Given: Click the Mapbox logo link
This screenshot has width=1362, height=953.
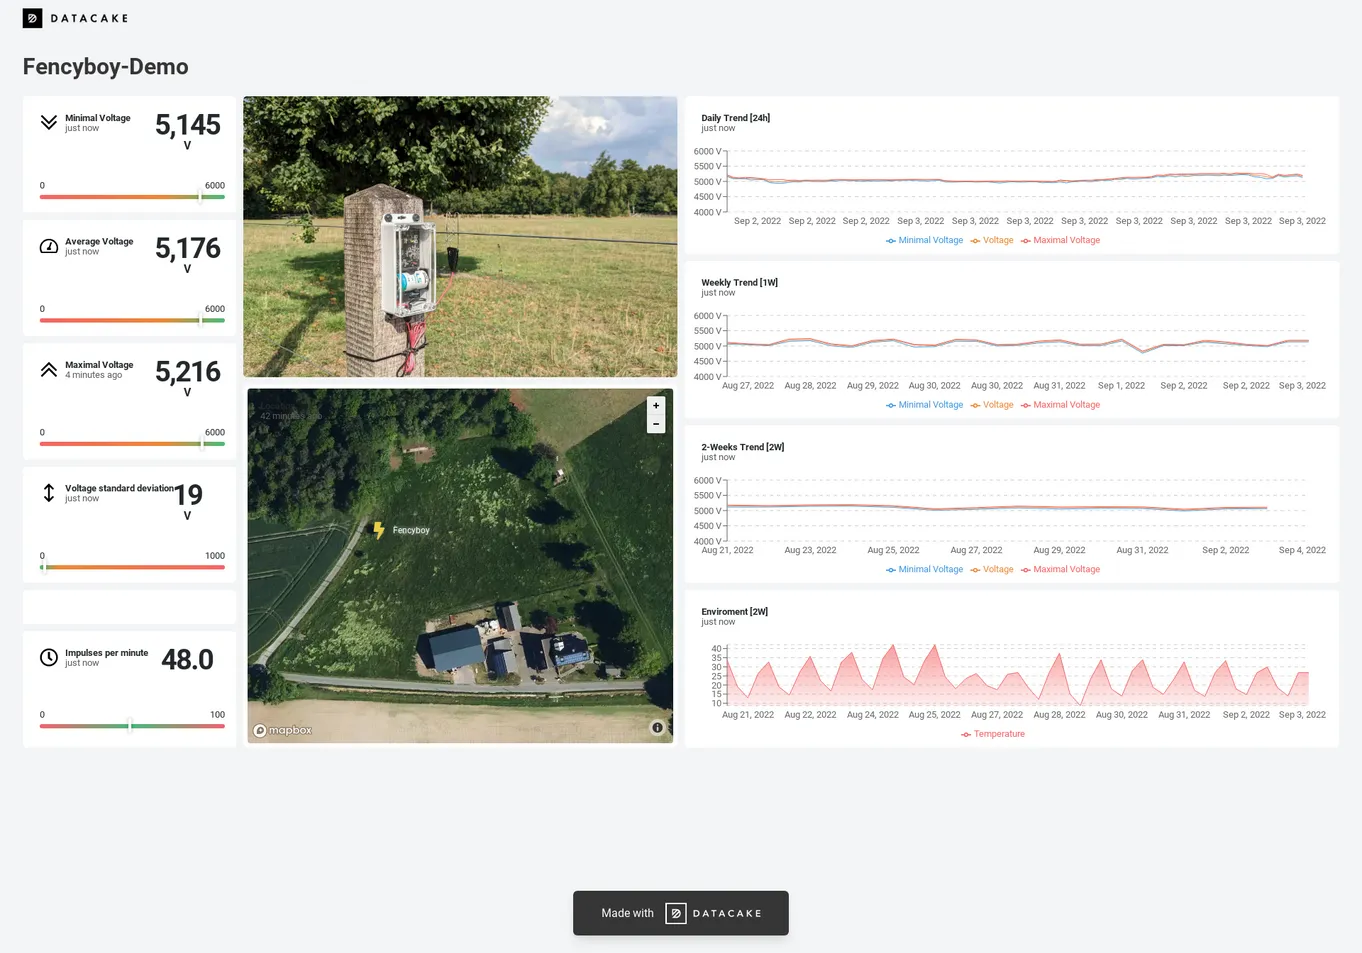Looking at the screenshot, I should [x=283, y=730].
